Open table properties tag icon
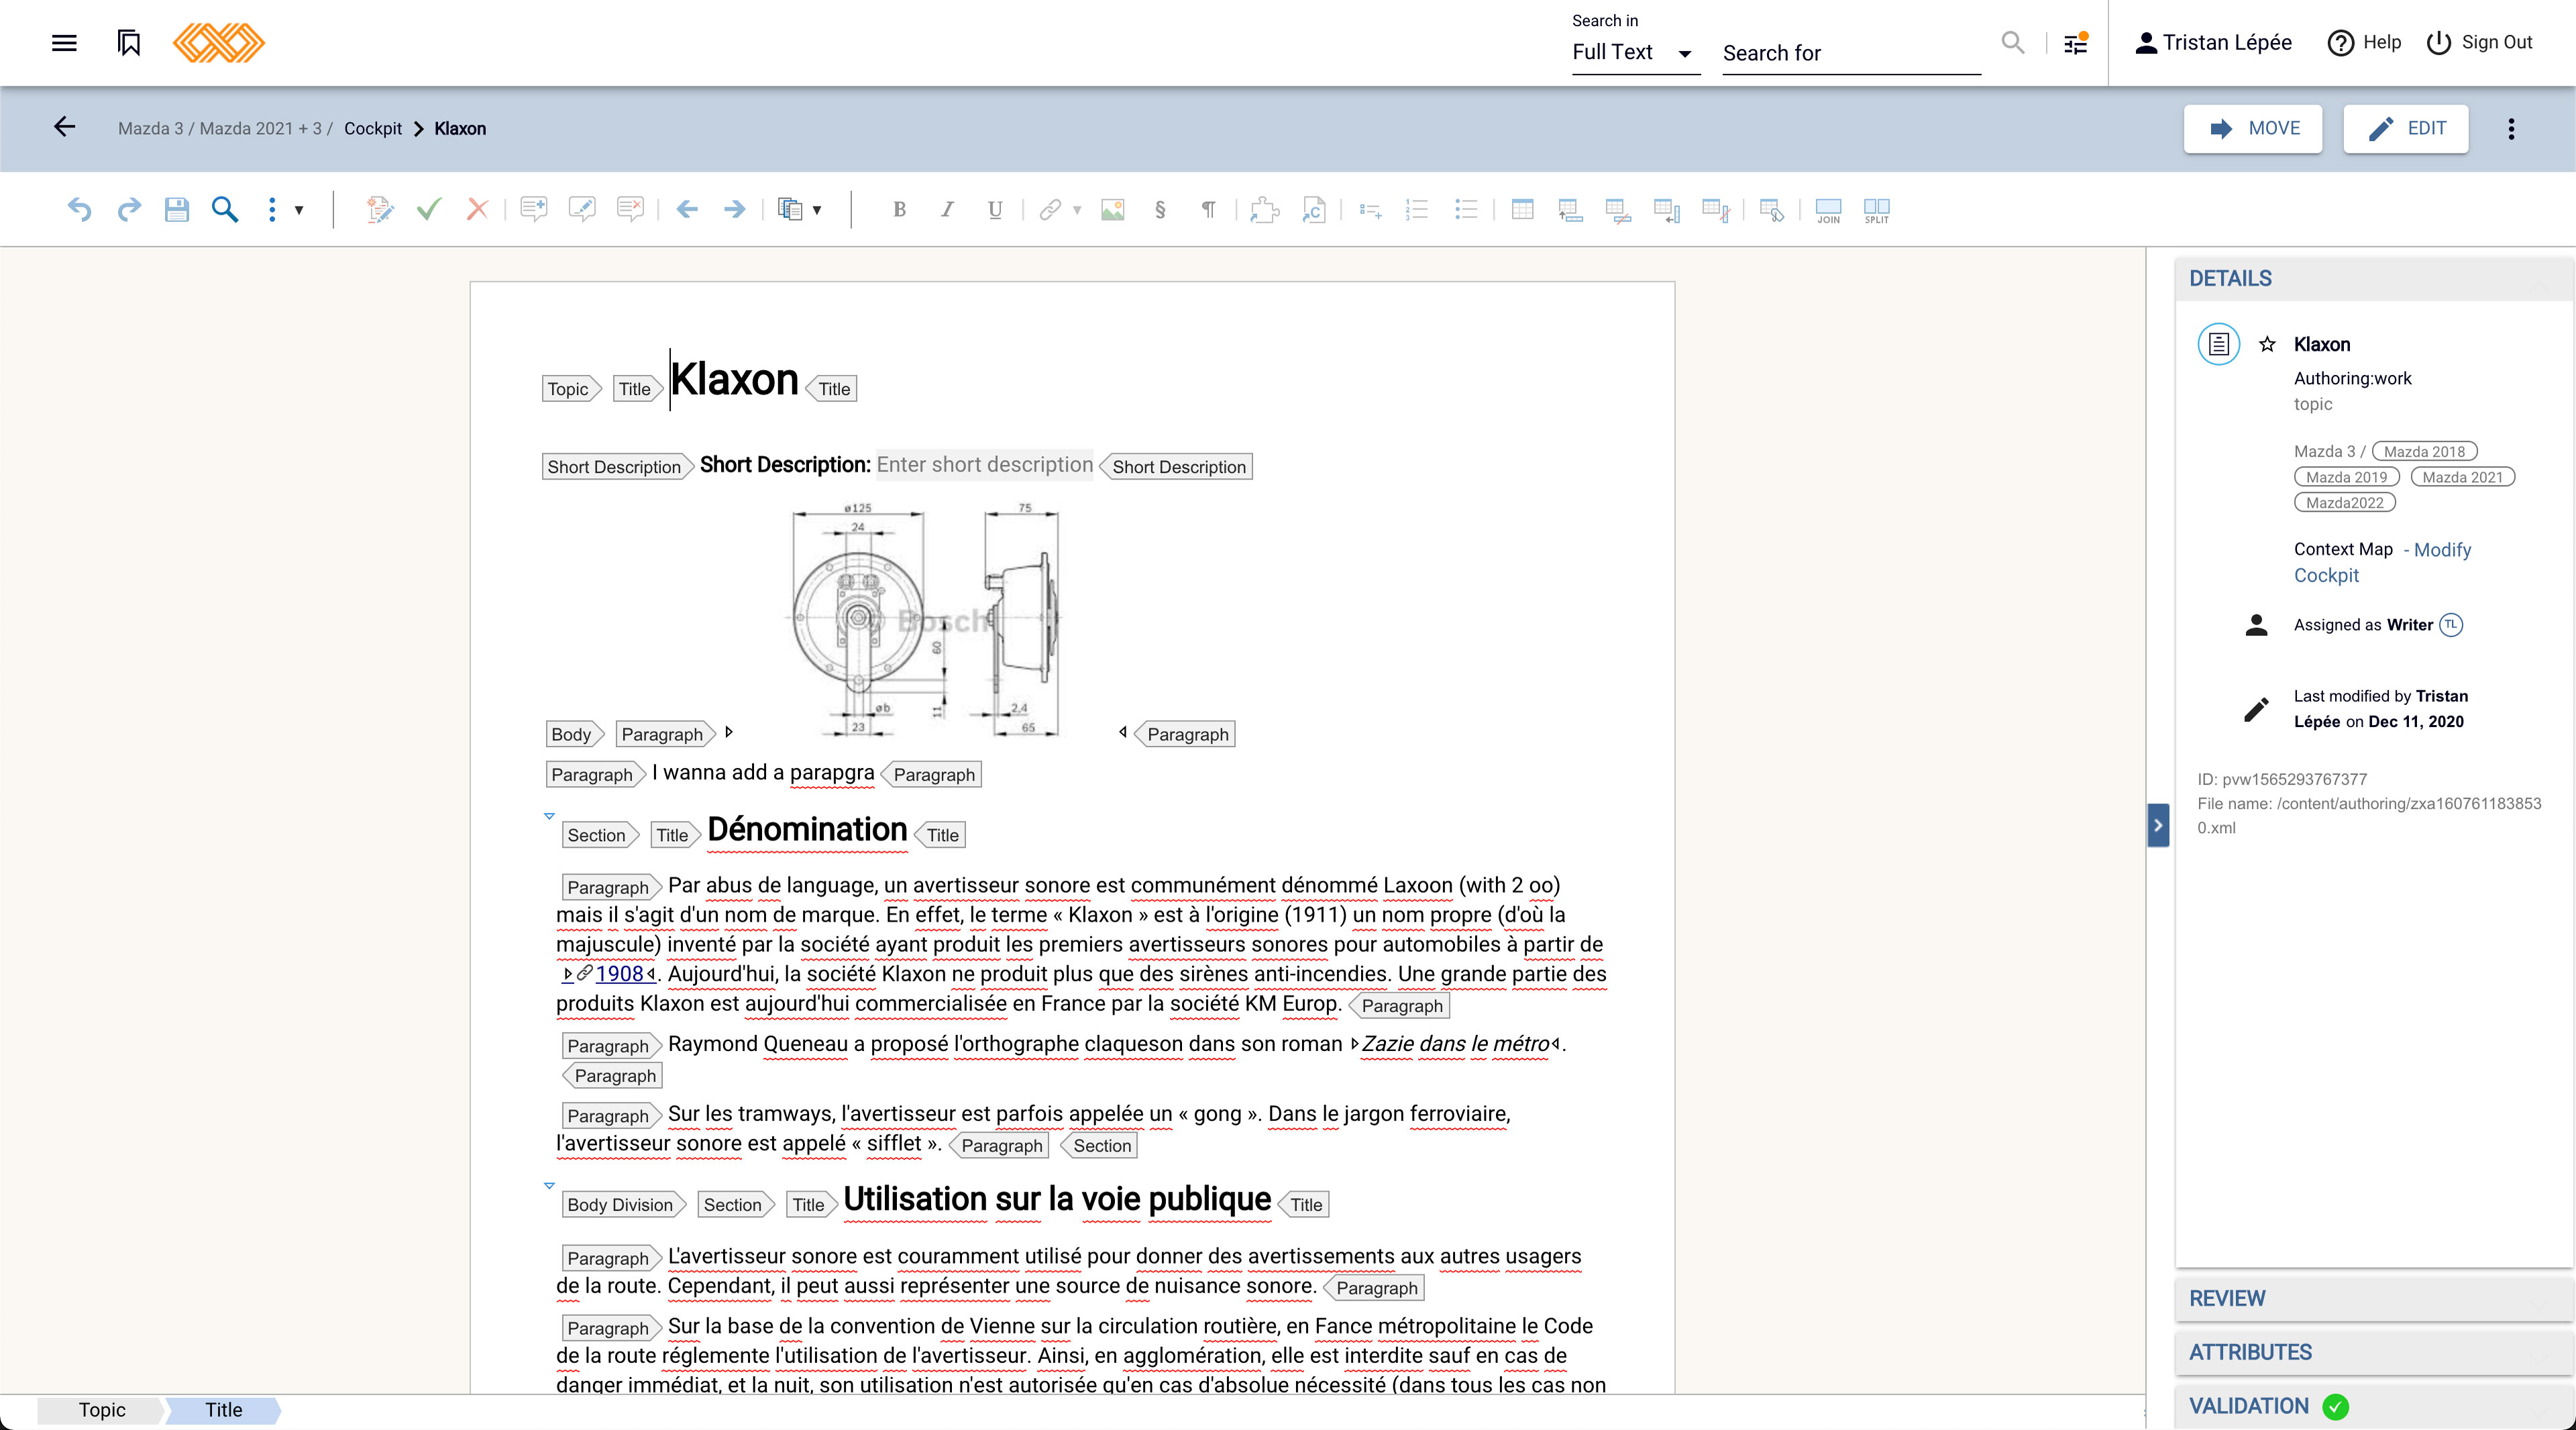The height and width of the screenshot is (1430, 2576). (1772, 209)
